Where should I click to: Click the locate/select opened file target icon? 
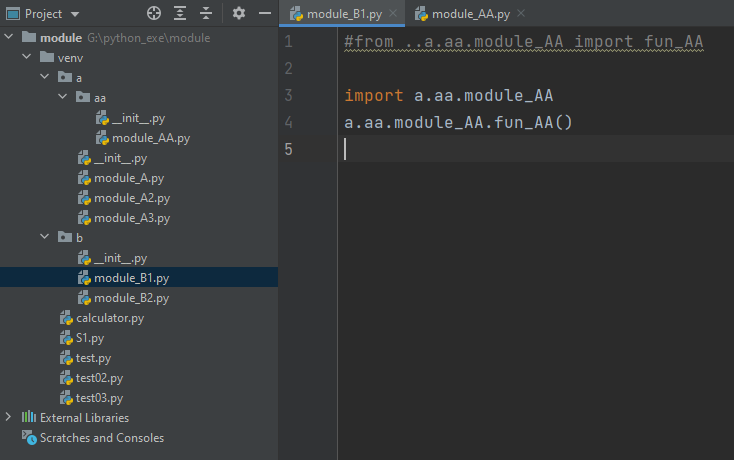pyautogui.click(x=154, y=14)
